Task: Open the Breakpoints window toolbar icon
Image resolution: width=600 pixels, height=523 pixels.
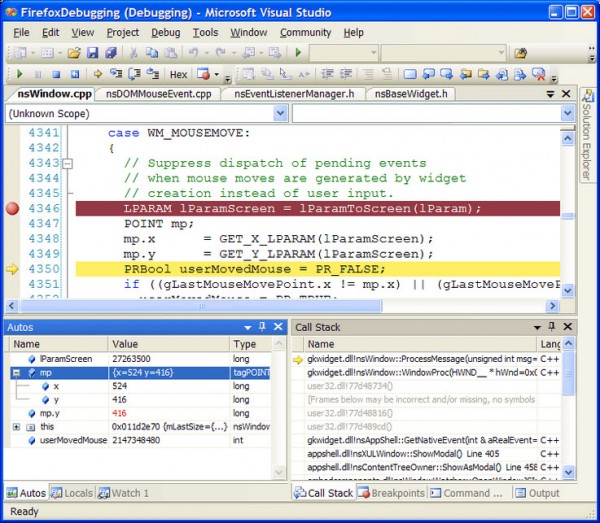Action: 203,73
